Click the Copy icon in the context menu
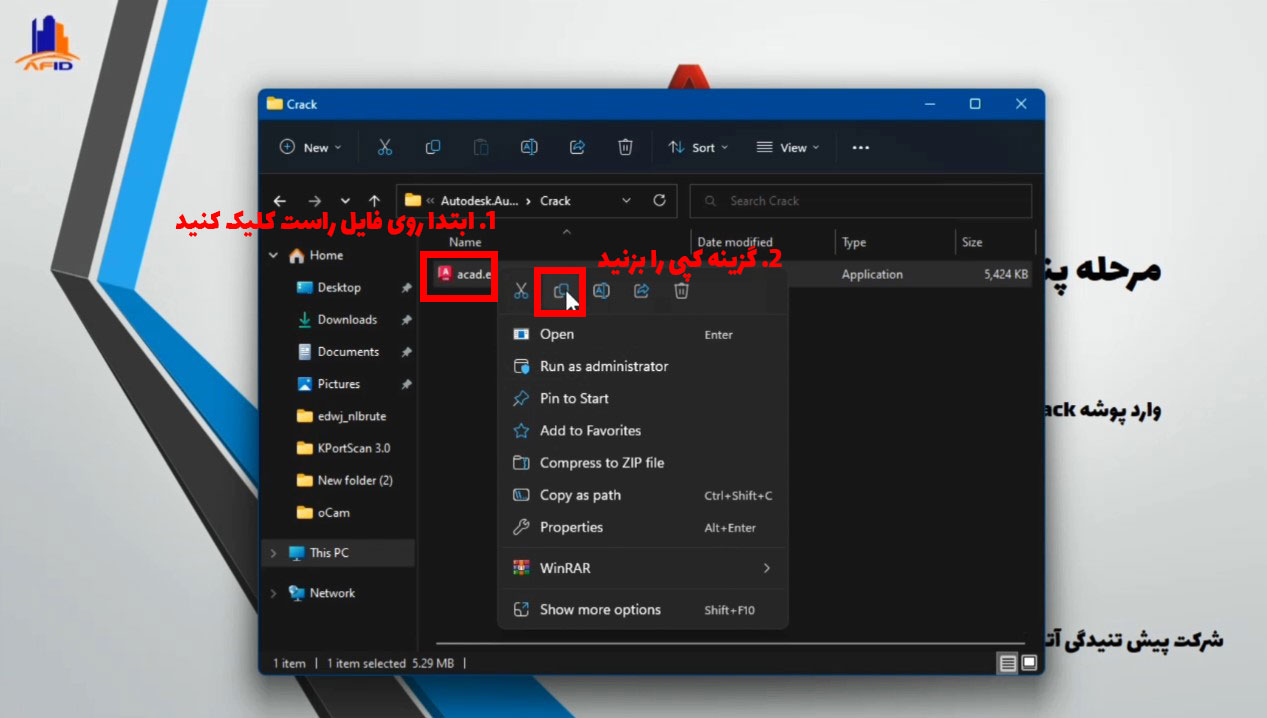This screenshot has height=718, width=1267. pyautogui.click(x=561, y=291)
